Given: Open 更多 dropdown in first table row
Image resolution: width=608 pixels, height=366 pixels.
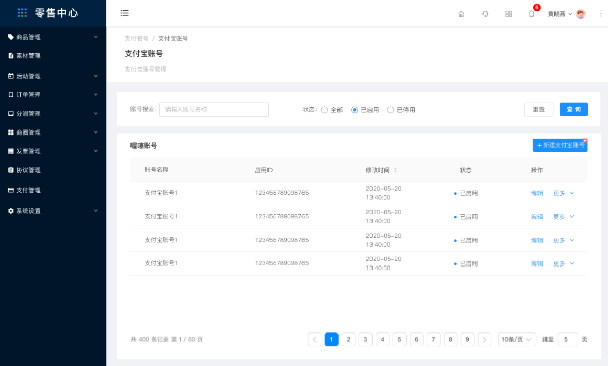Looking at the screenshot, I should tap(563, 193).
